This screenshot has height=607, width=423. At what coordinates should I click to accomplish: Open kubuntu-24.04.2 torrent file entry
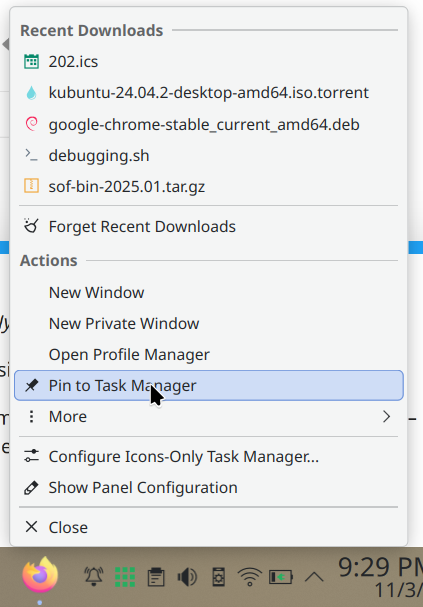tap(209, 93)
